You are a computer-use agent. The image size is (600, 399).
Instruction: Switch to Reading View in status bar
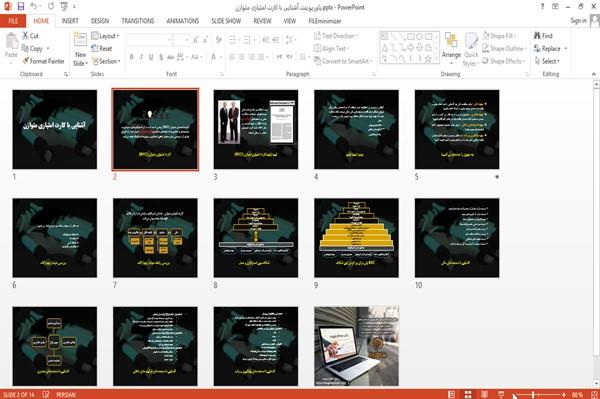pyautogui.click(x=484, y=394)
